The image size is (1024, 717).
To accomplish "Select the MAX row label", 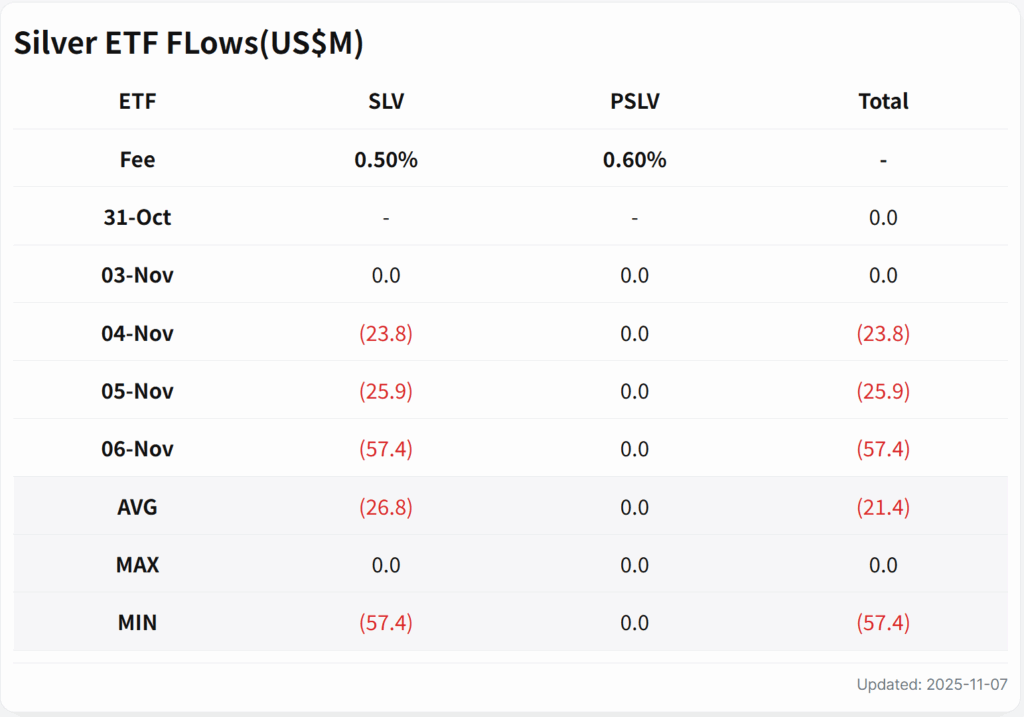I will [x=137, y=565].
